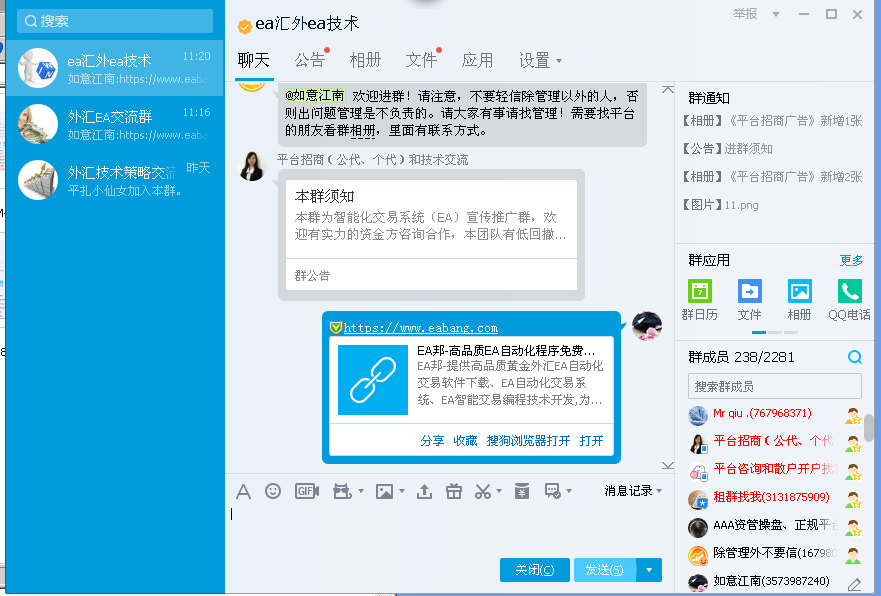Open the GIF sticker button
Image resolution: width=881 pixels, height=596 pixels.
(307, 492)
